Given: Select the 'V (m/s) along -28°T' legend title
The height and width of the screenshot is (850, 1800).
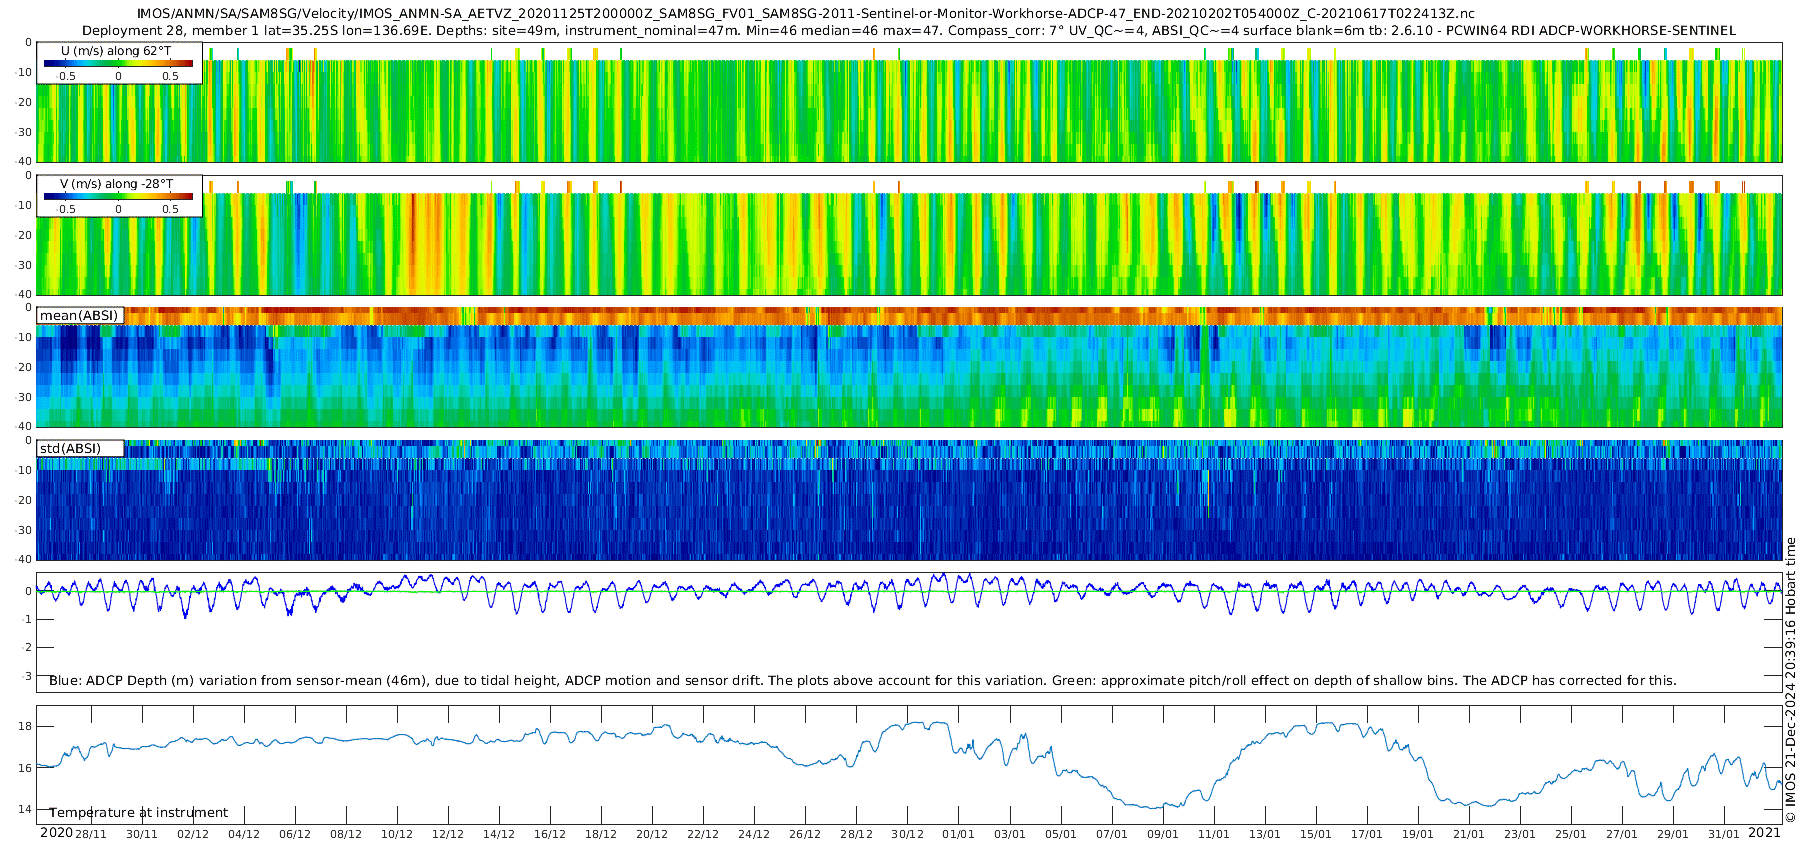Looking at the screenshot, I should click(116, 184).
